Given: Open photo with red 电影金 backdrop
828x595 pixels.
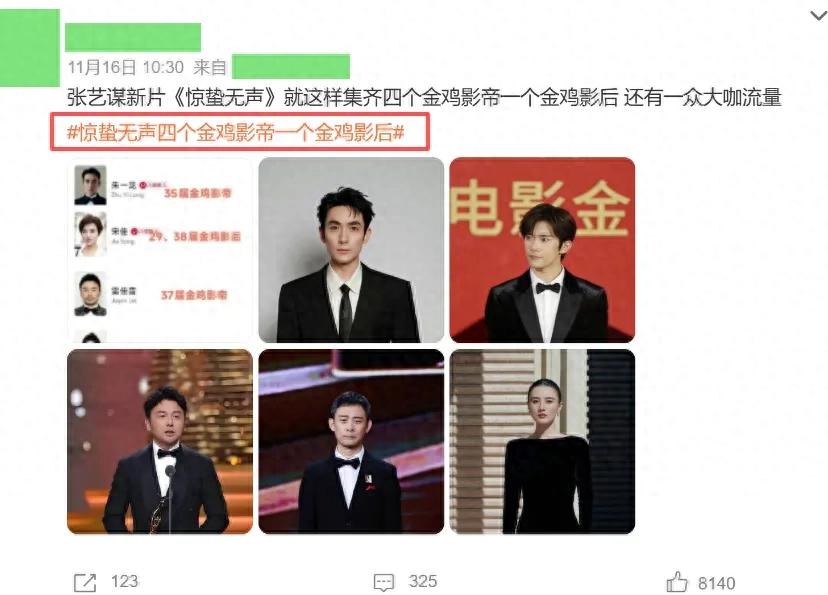Looking at the screenshot, I should (x=542, y=250).
